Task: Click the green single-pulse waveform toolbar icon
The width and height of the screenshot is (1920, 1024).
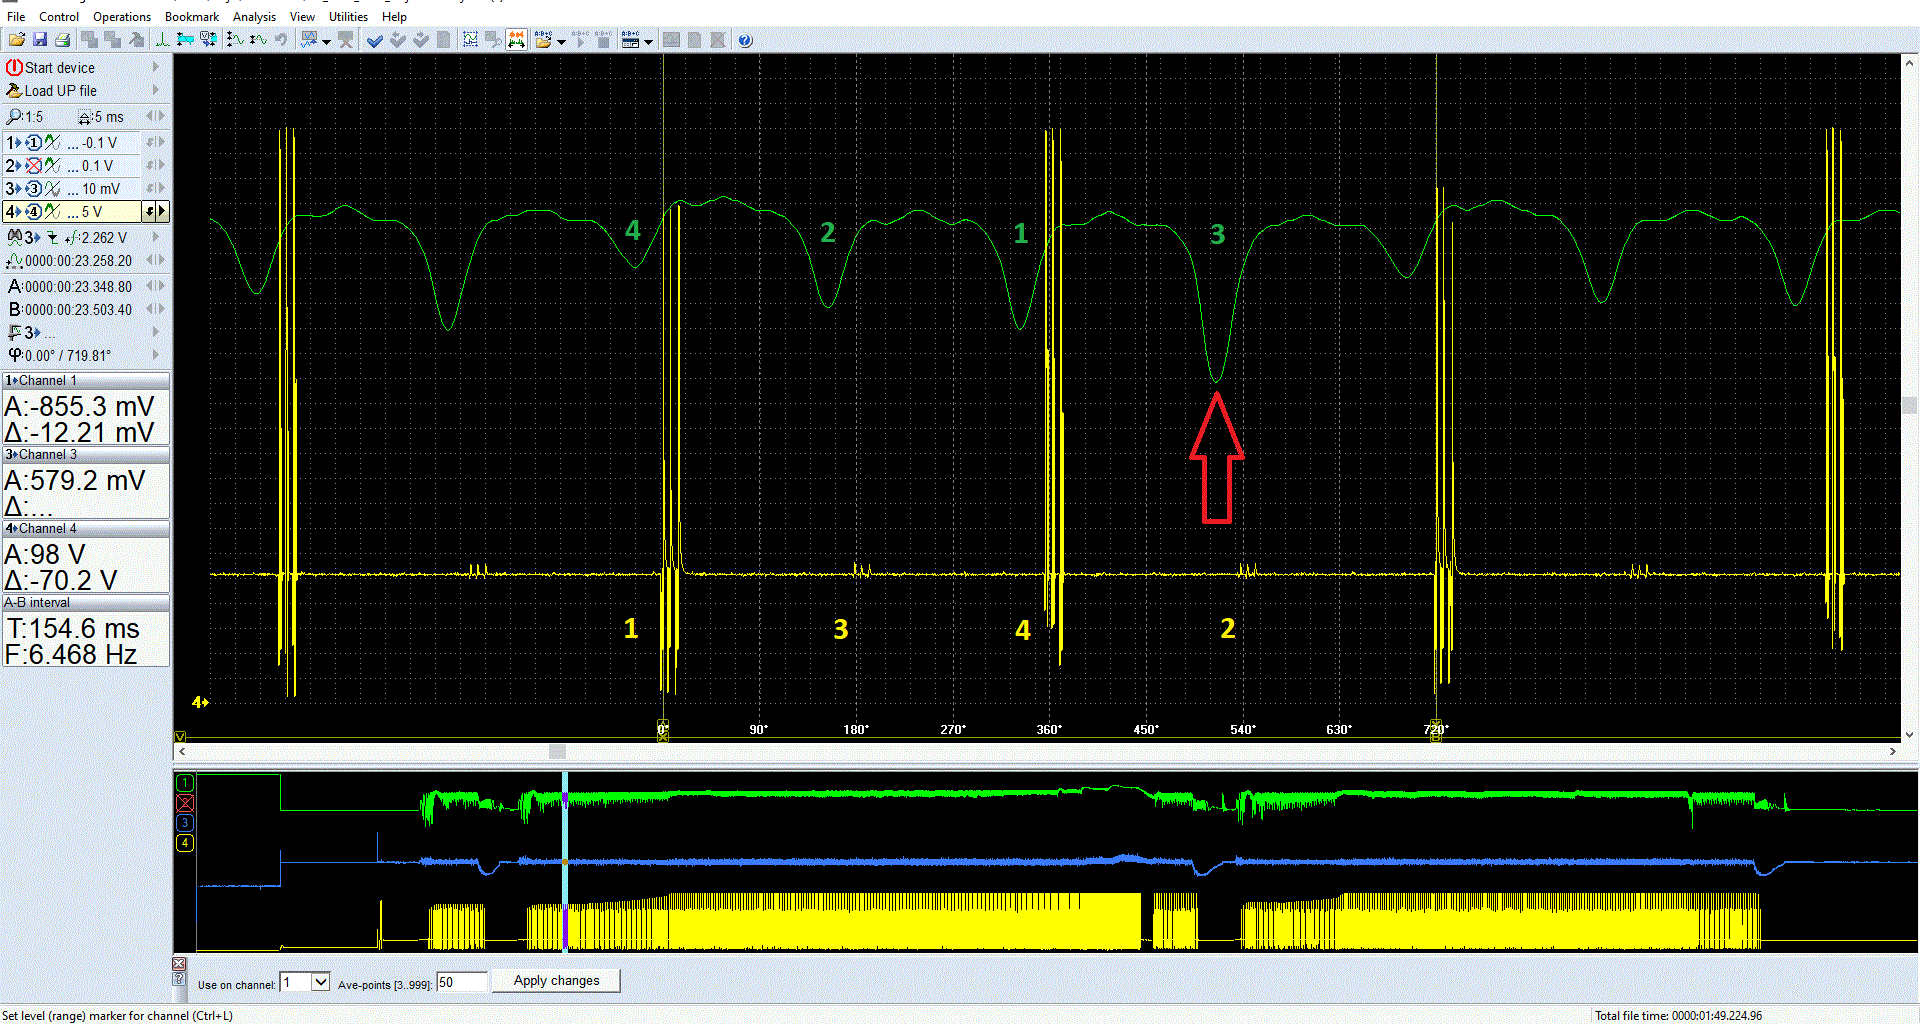Action: click(x=162, y=40)
